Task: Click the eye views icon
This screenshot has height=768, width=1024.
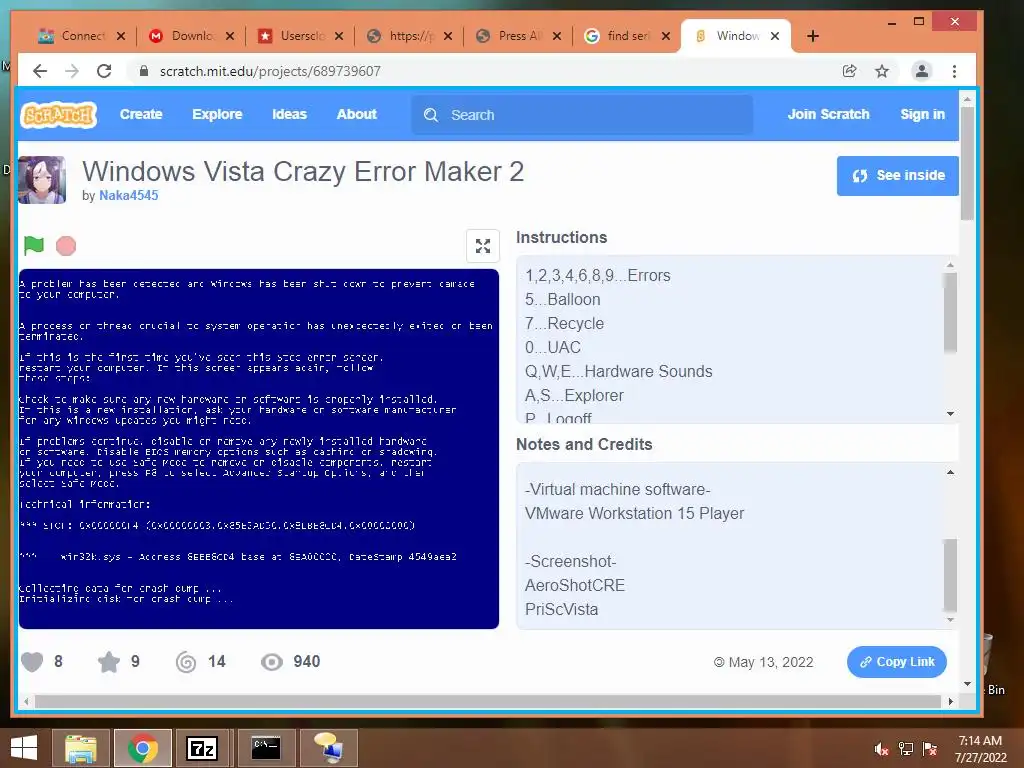Action: tap(272, 662)
